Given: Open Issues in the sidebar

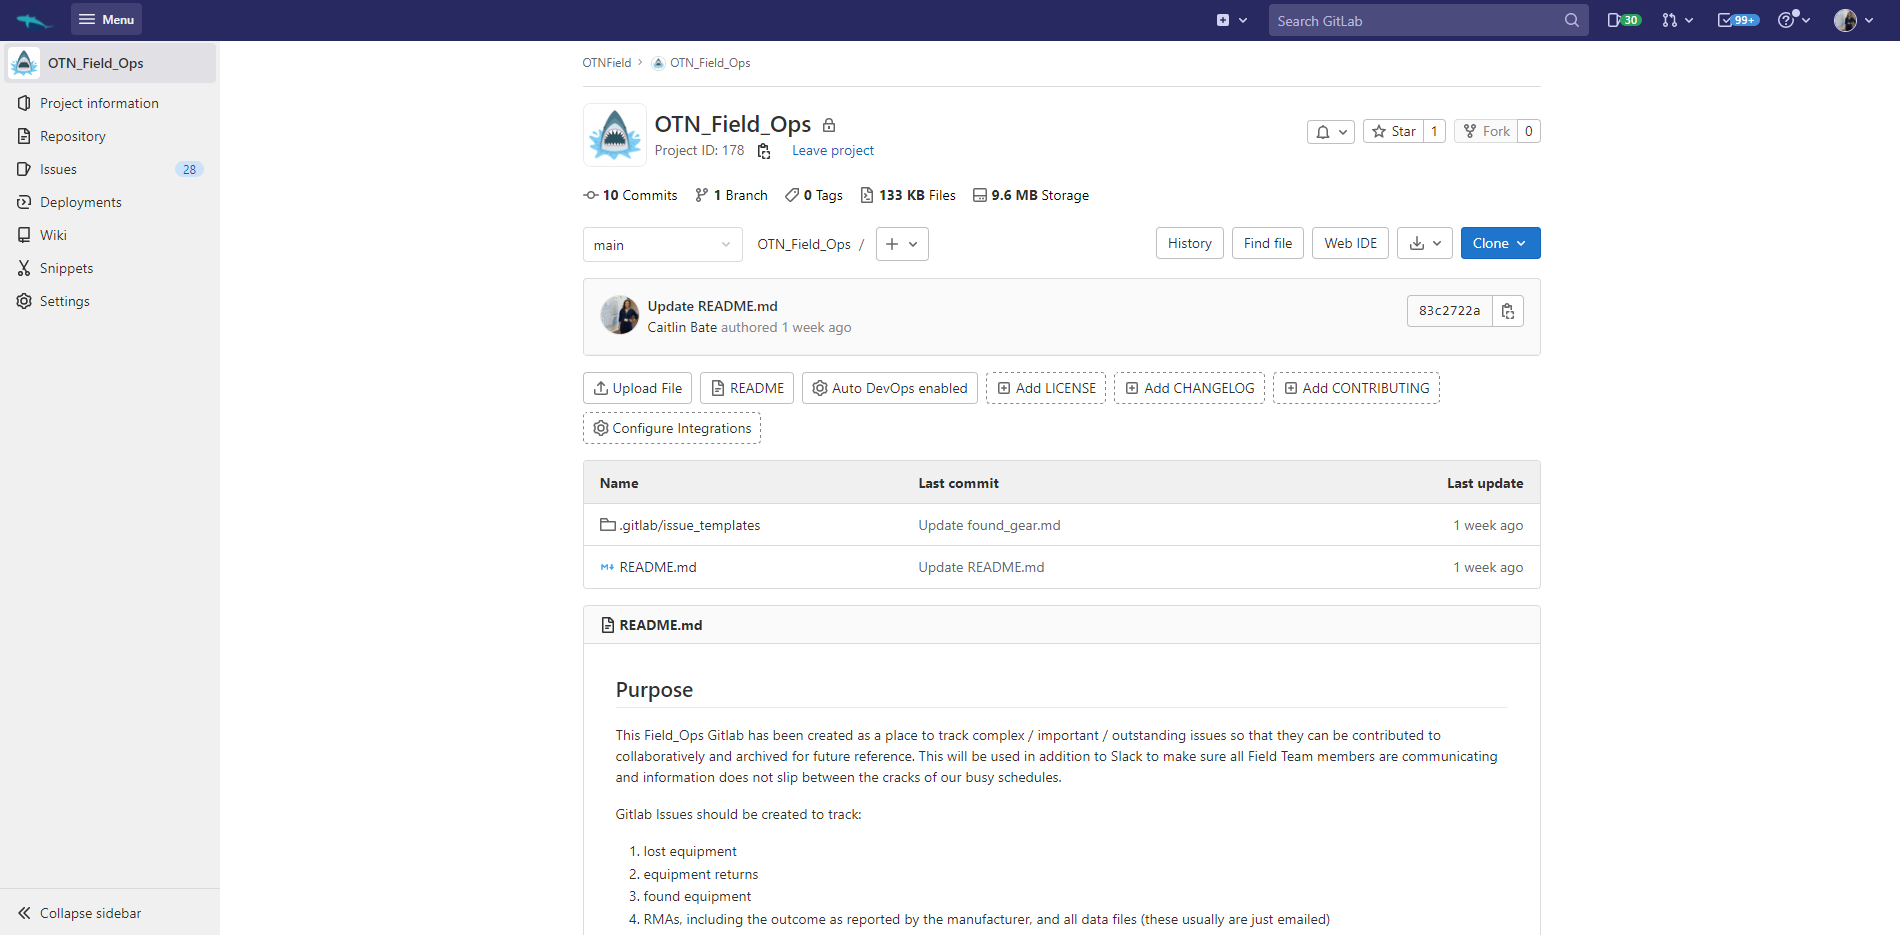Looking at the screenshot, I should (58, 169).
